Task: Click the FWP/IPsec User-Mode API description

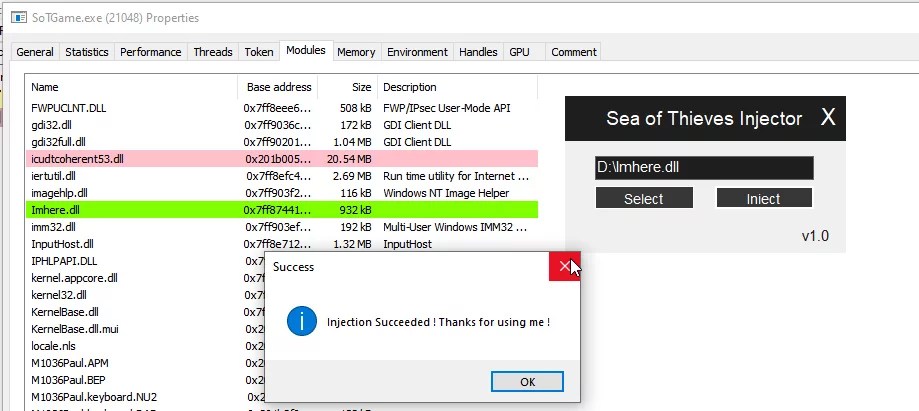Action: point(447,108)
